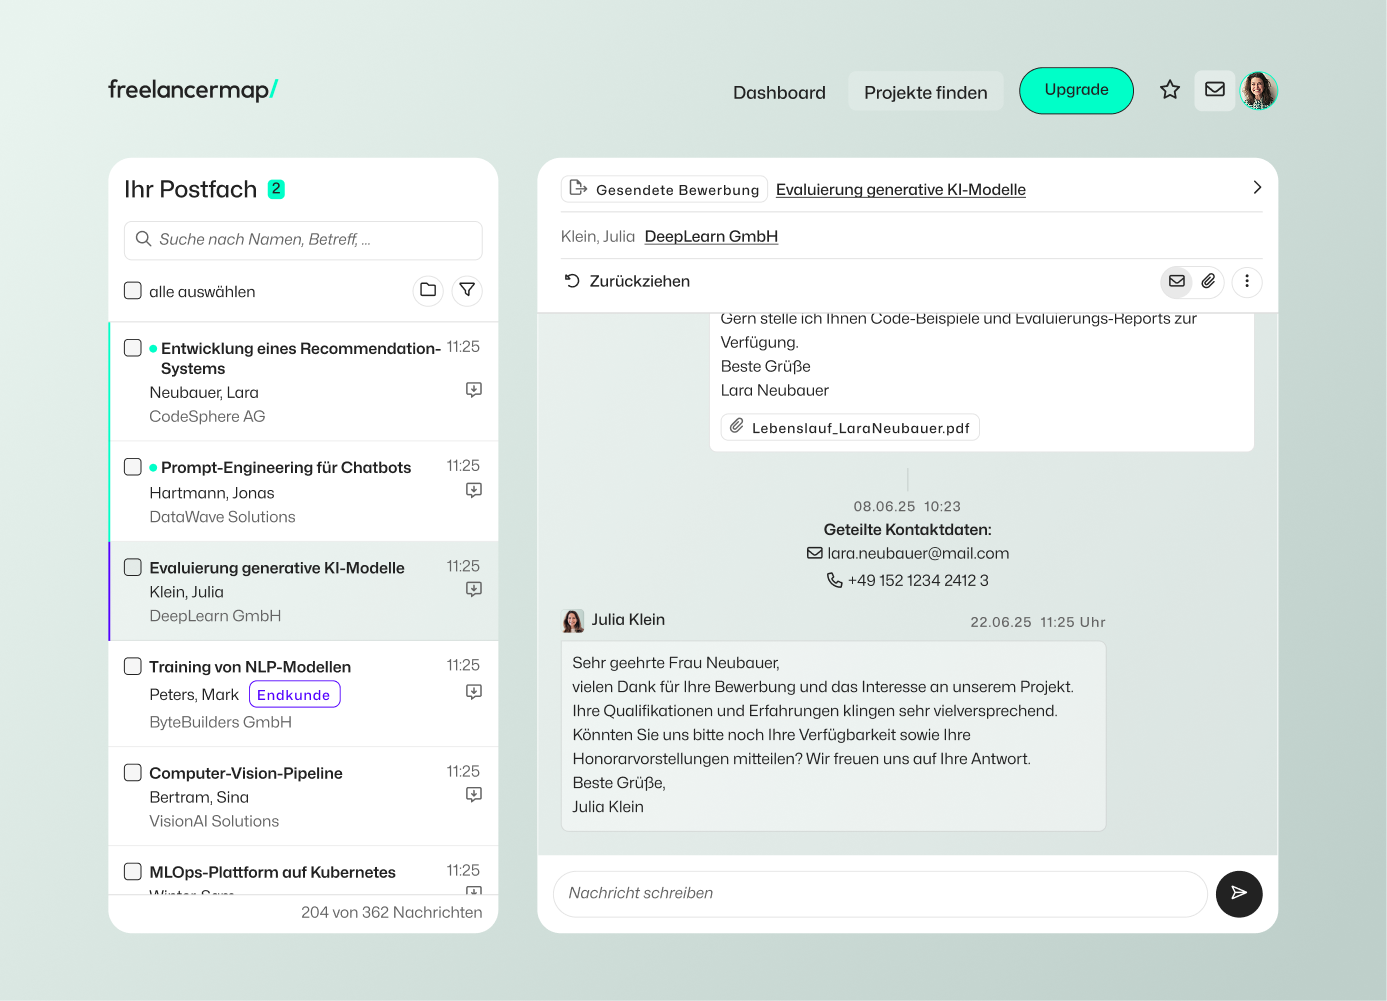
Task: Go to Dashboard in top navigation
Action: [779, 92]
